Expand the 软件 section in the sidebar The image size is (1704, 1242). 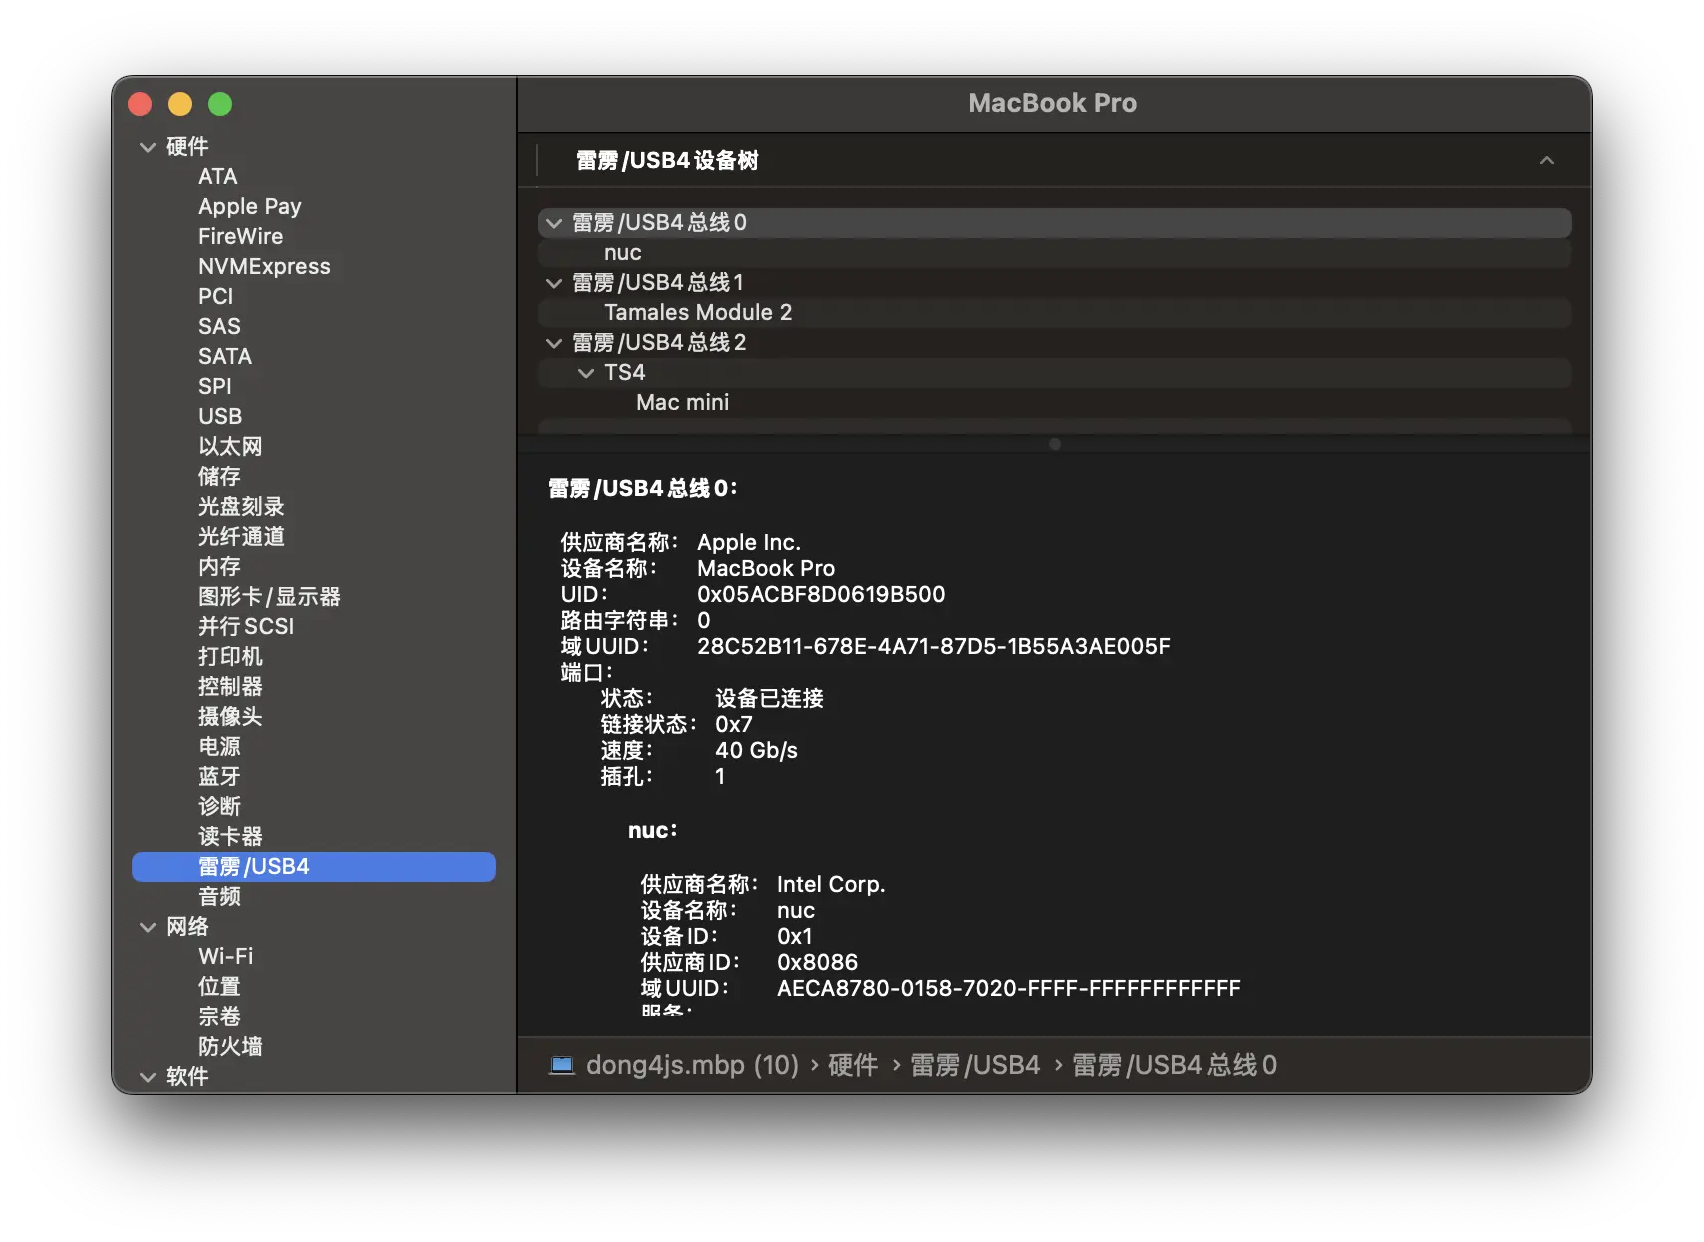[x=148, y=1077]
